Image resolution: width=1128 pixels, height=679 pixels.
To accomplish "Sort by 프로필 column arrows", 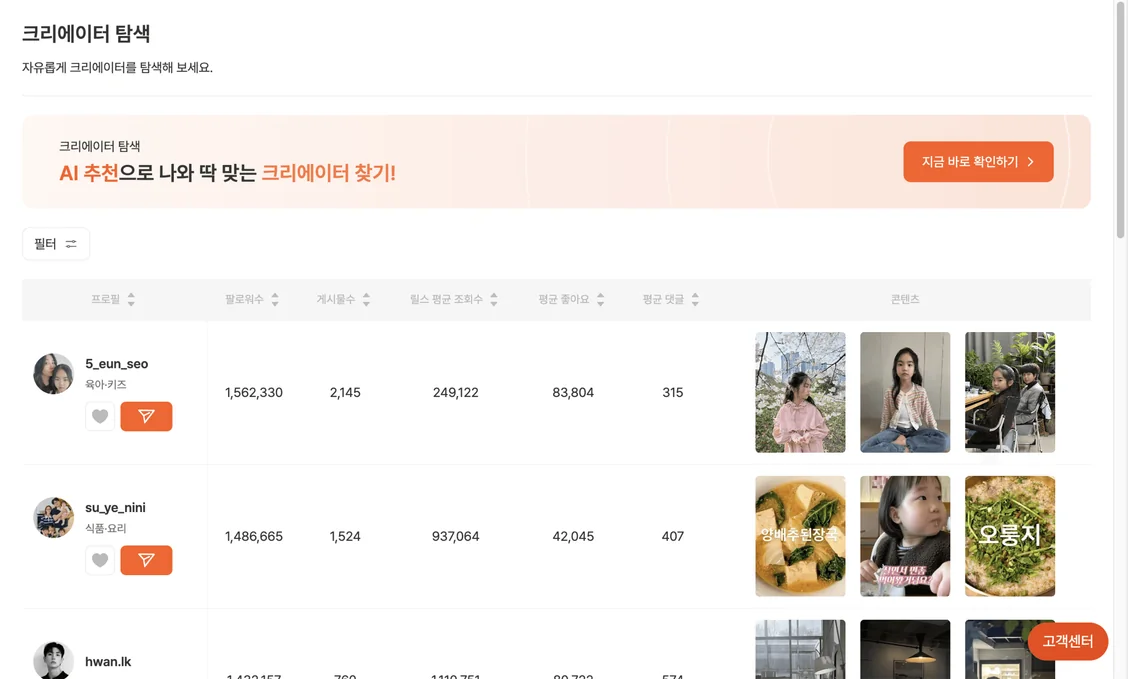I will pyautogui.click(x=131, y=299).
